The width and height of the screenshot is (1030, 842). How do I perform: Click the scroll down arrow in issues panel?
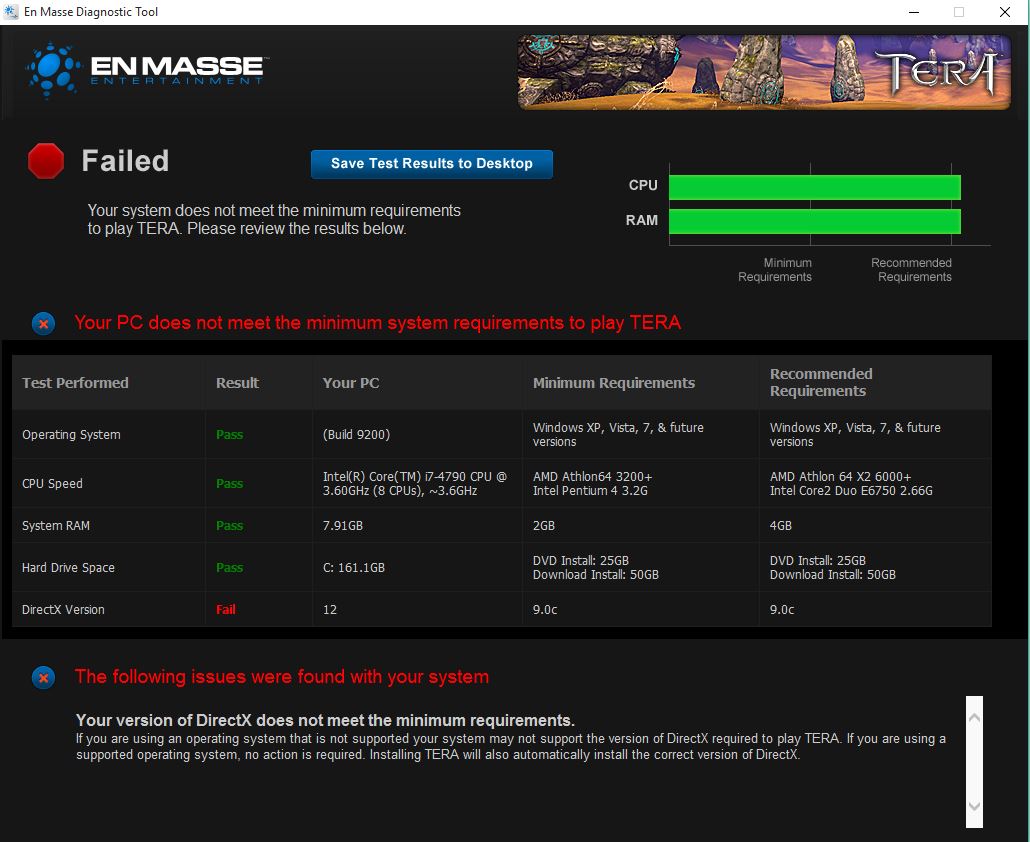pos(974,807)
